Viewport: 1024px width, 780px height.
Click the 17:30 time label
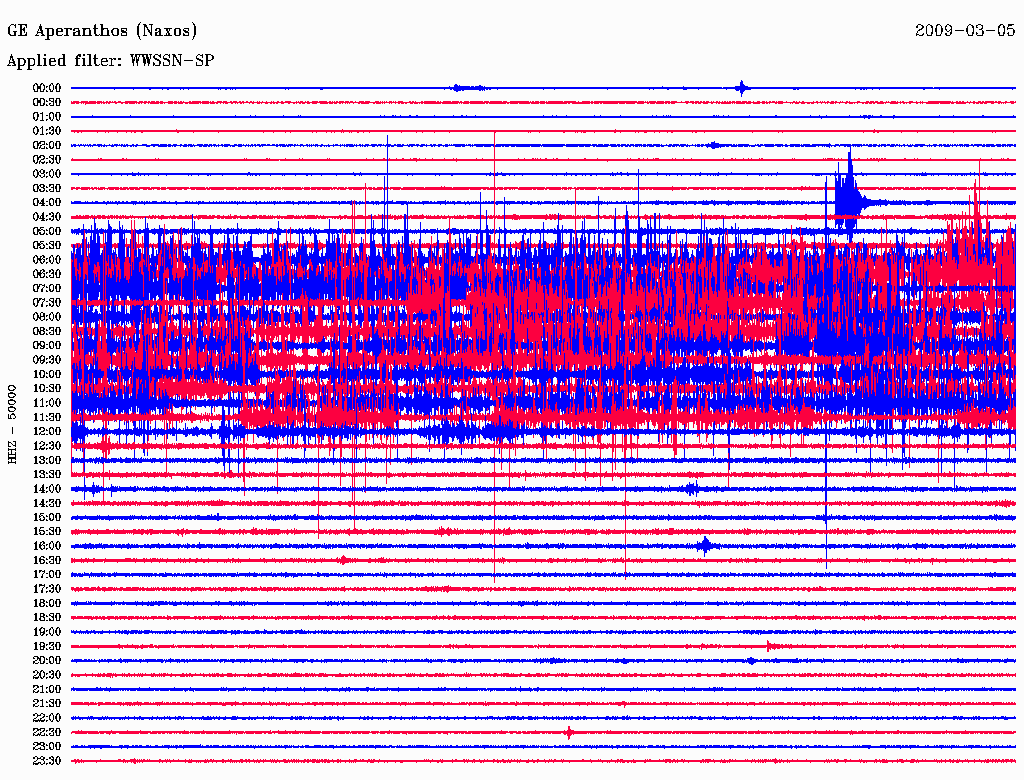[x=47, y=589]
